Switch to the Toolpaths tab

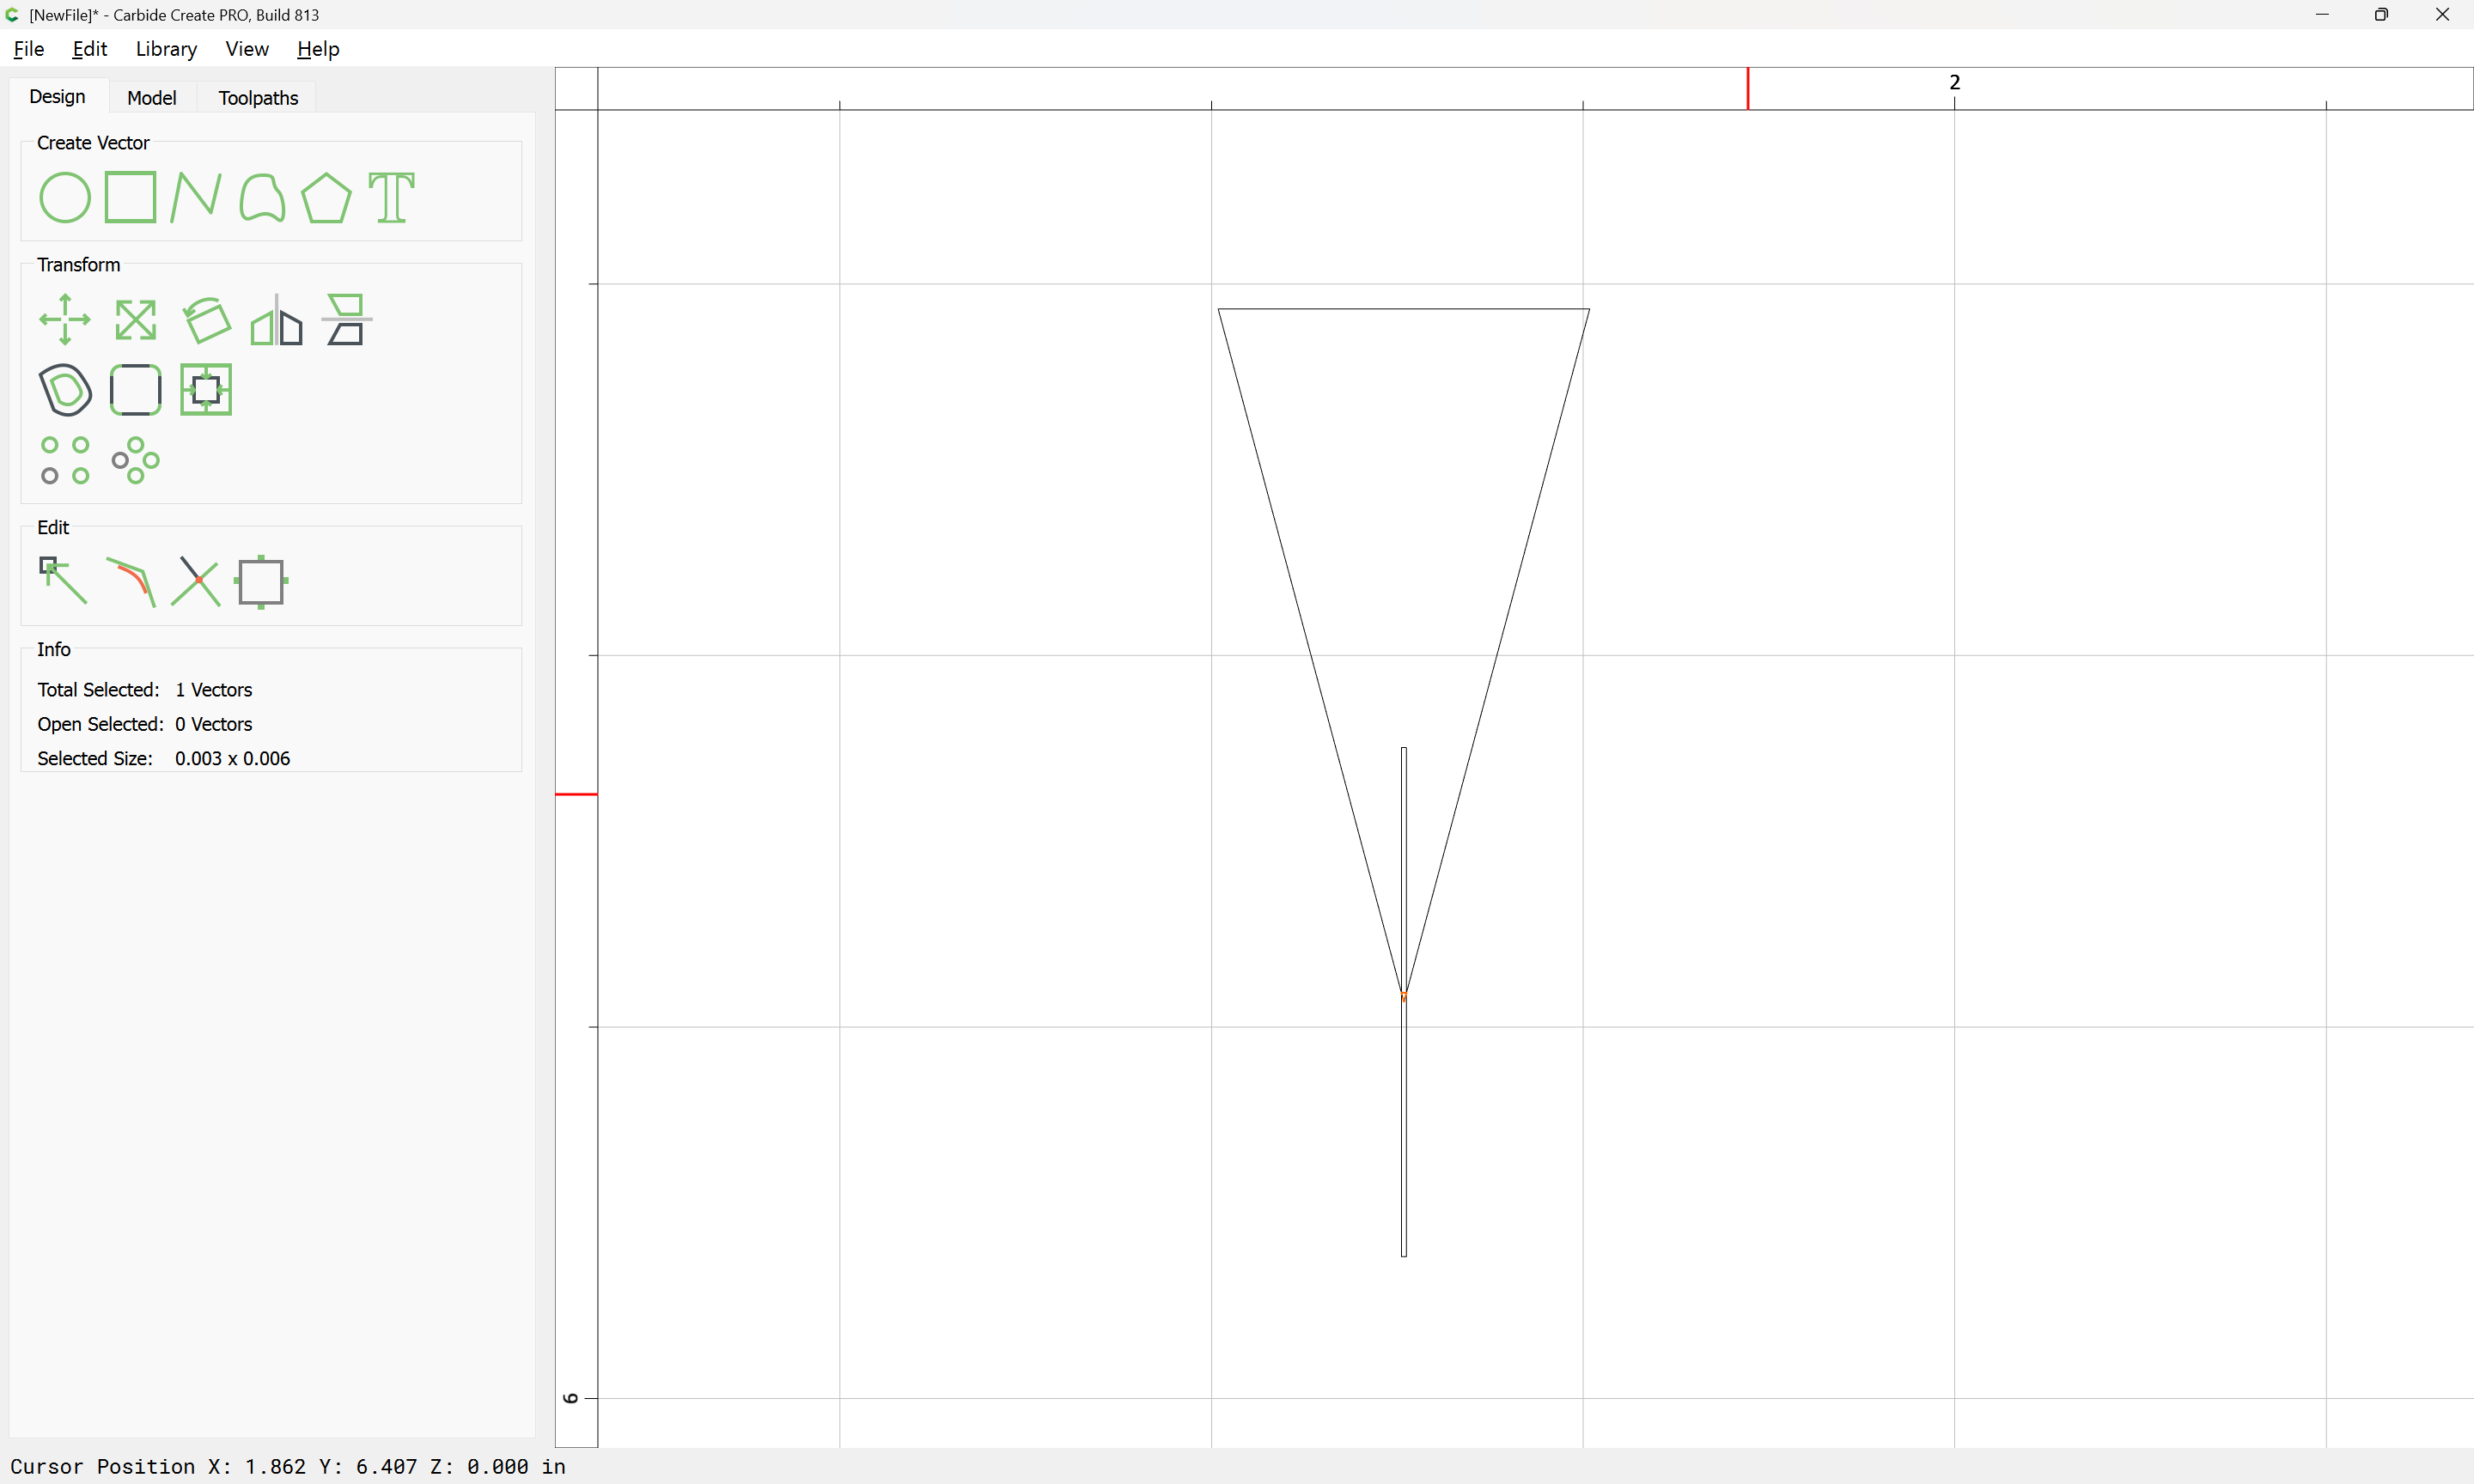pyautogui.click(x=258, y=98)
